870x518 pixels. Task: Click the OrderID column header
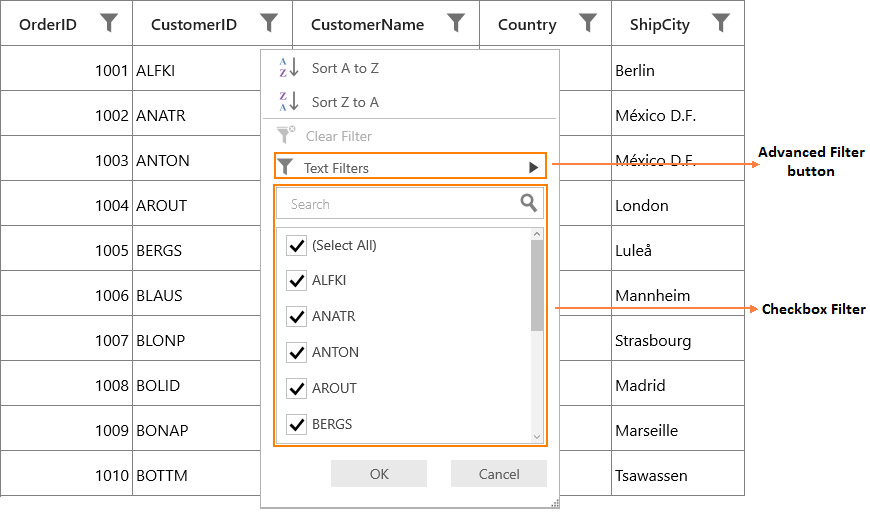[x=67, y=23]
